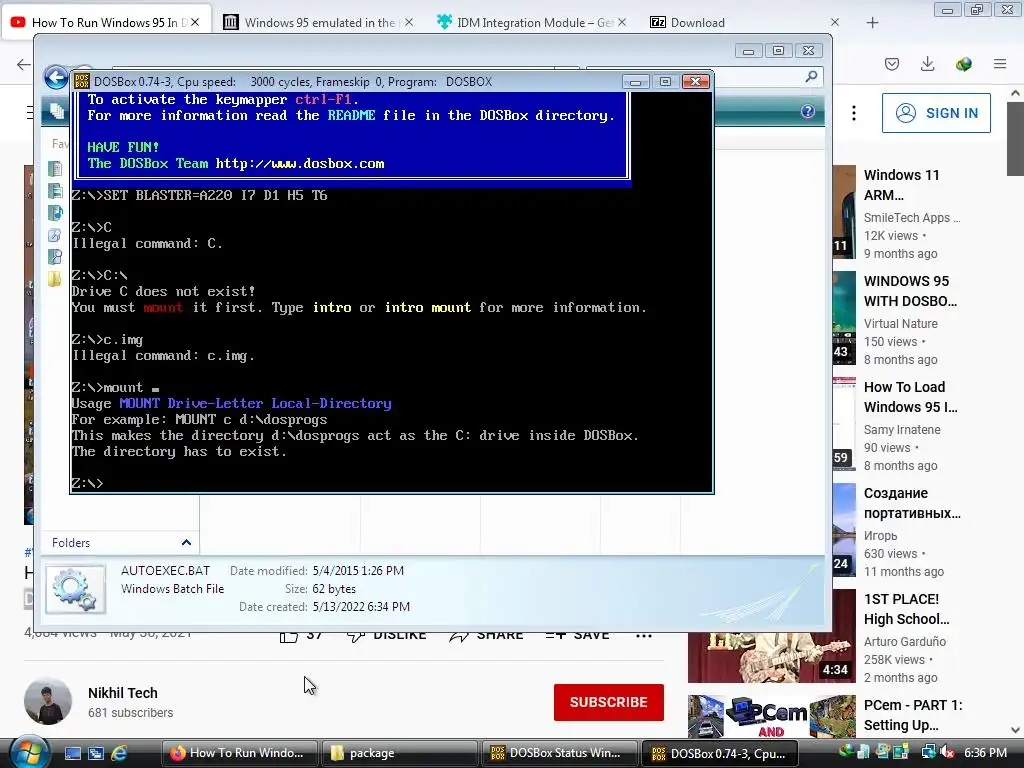Click the video SHARE button
Viewport: 1024px width, 768px height.
[486, 635]
